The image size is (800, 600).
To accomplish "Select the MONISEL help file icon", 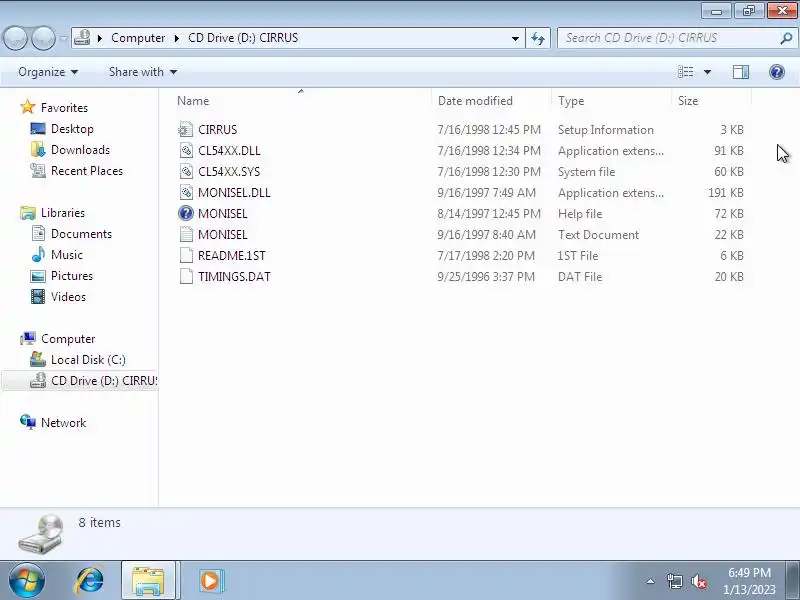I will coord(186,213).
